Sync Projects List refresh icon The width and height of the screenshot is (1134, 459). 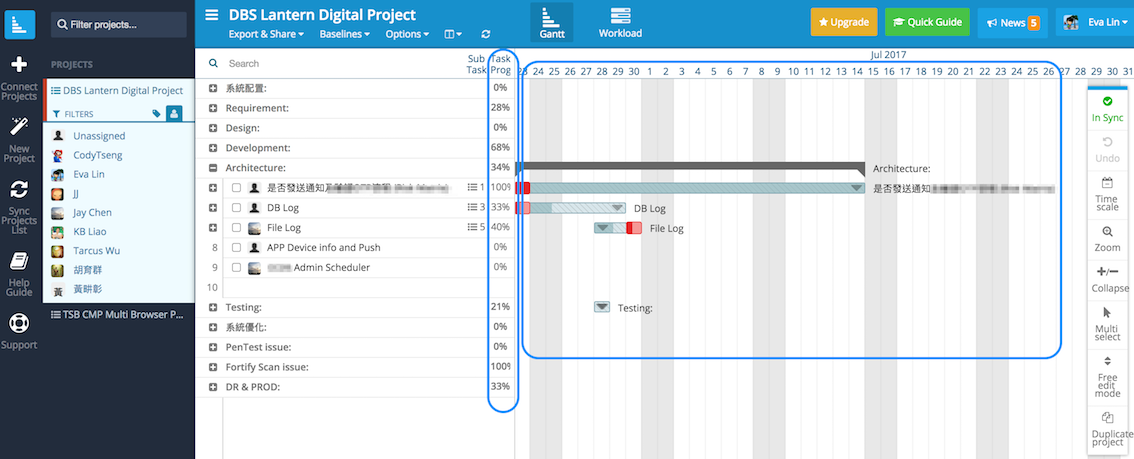(x=20, y=189)
